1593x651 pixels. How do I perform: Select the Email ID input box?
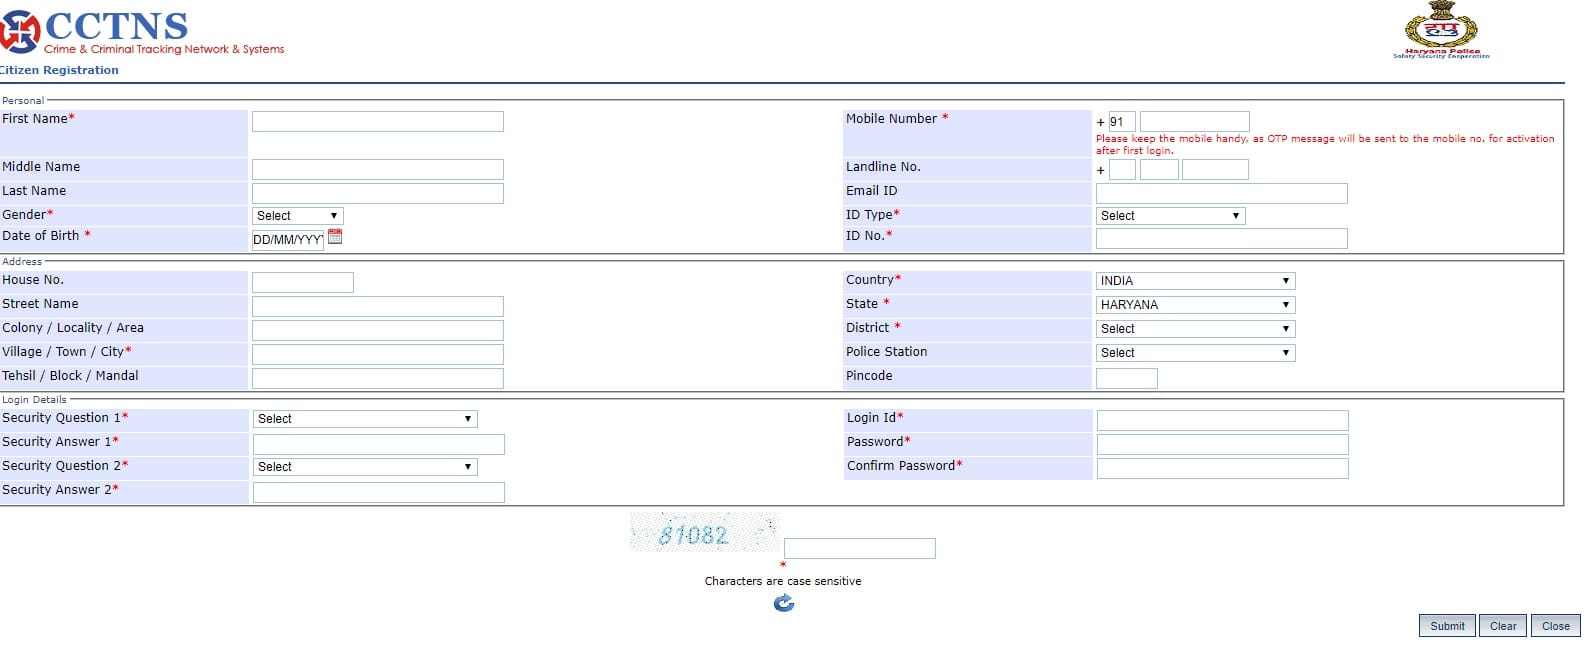tap(1221, 193)
